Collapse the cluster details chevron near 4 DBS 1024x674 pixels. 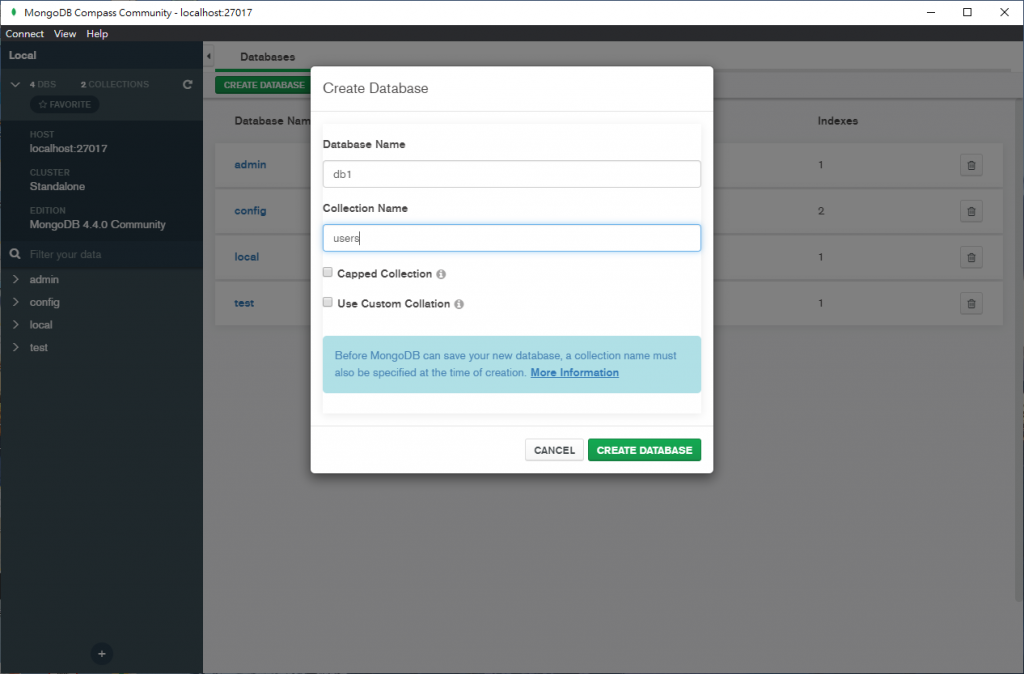point(15,84)
